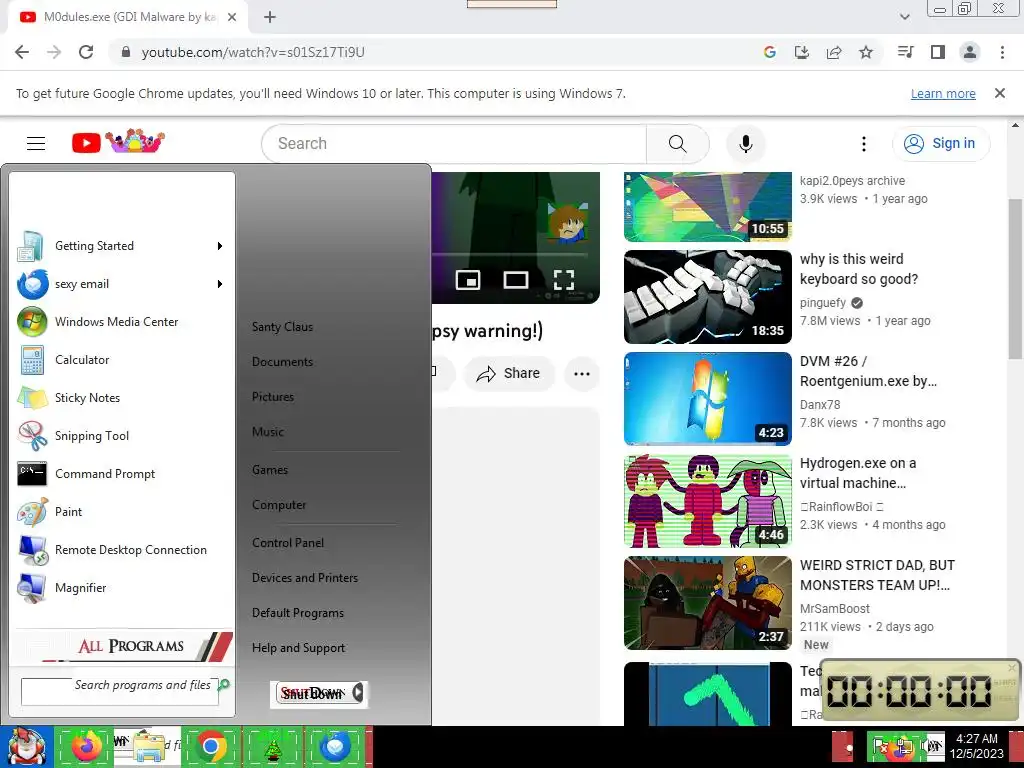Enable miniplayer on the video
This screenshot has width=1024, height=768.
[468, 280]
